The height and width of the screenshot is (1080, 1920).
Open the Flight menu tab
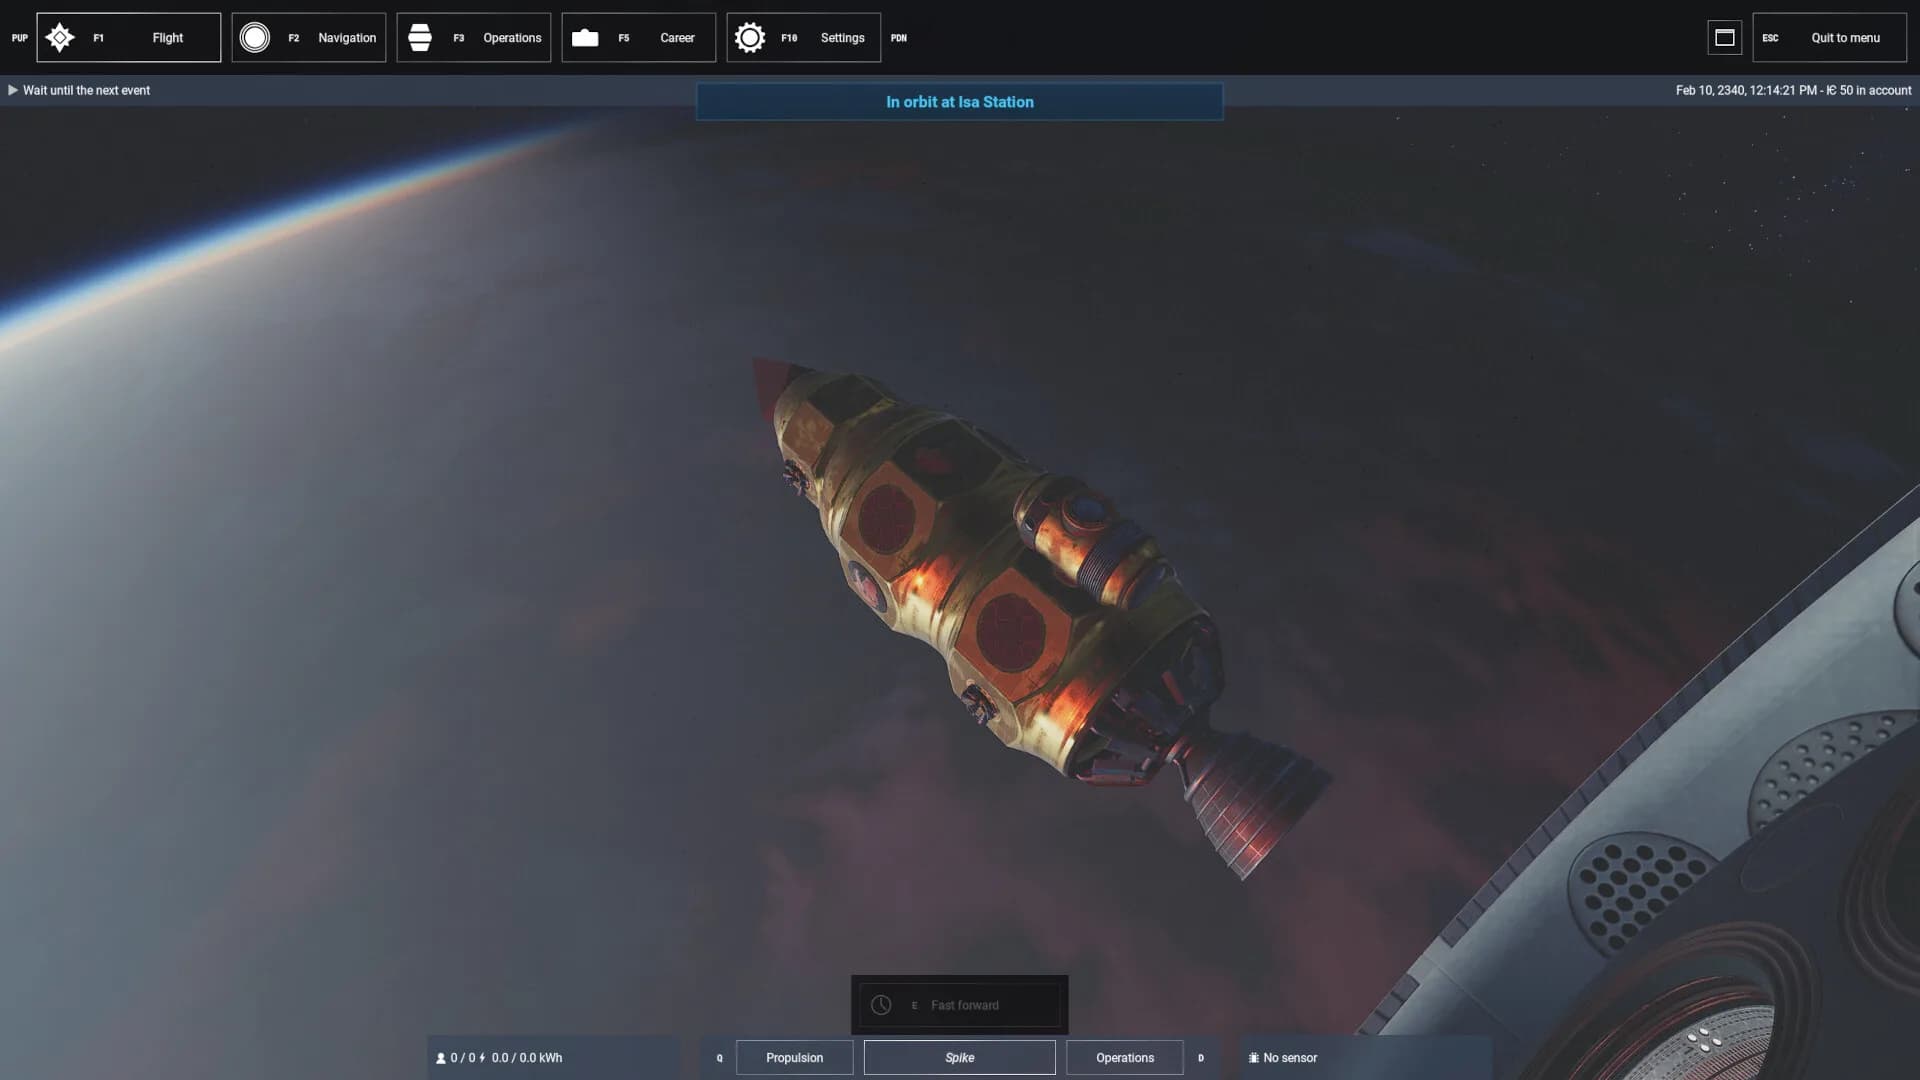129,38
